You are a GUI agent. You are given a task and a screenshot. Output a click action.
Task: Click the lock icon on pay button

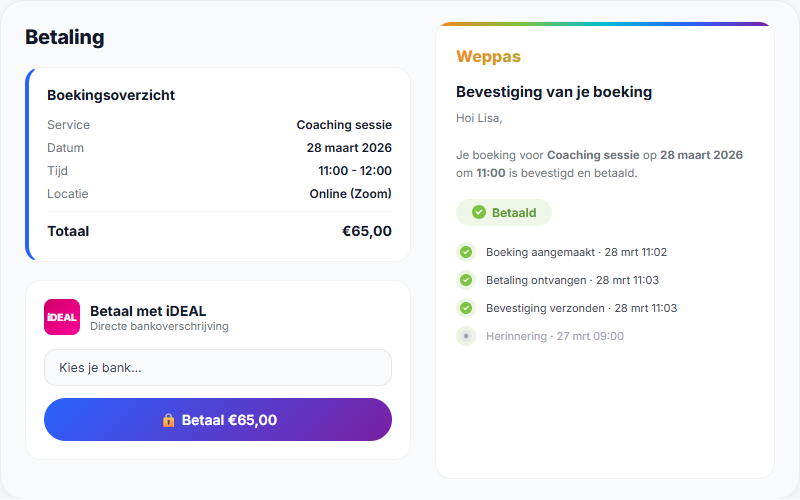tap(168, 420)
